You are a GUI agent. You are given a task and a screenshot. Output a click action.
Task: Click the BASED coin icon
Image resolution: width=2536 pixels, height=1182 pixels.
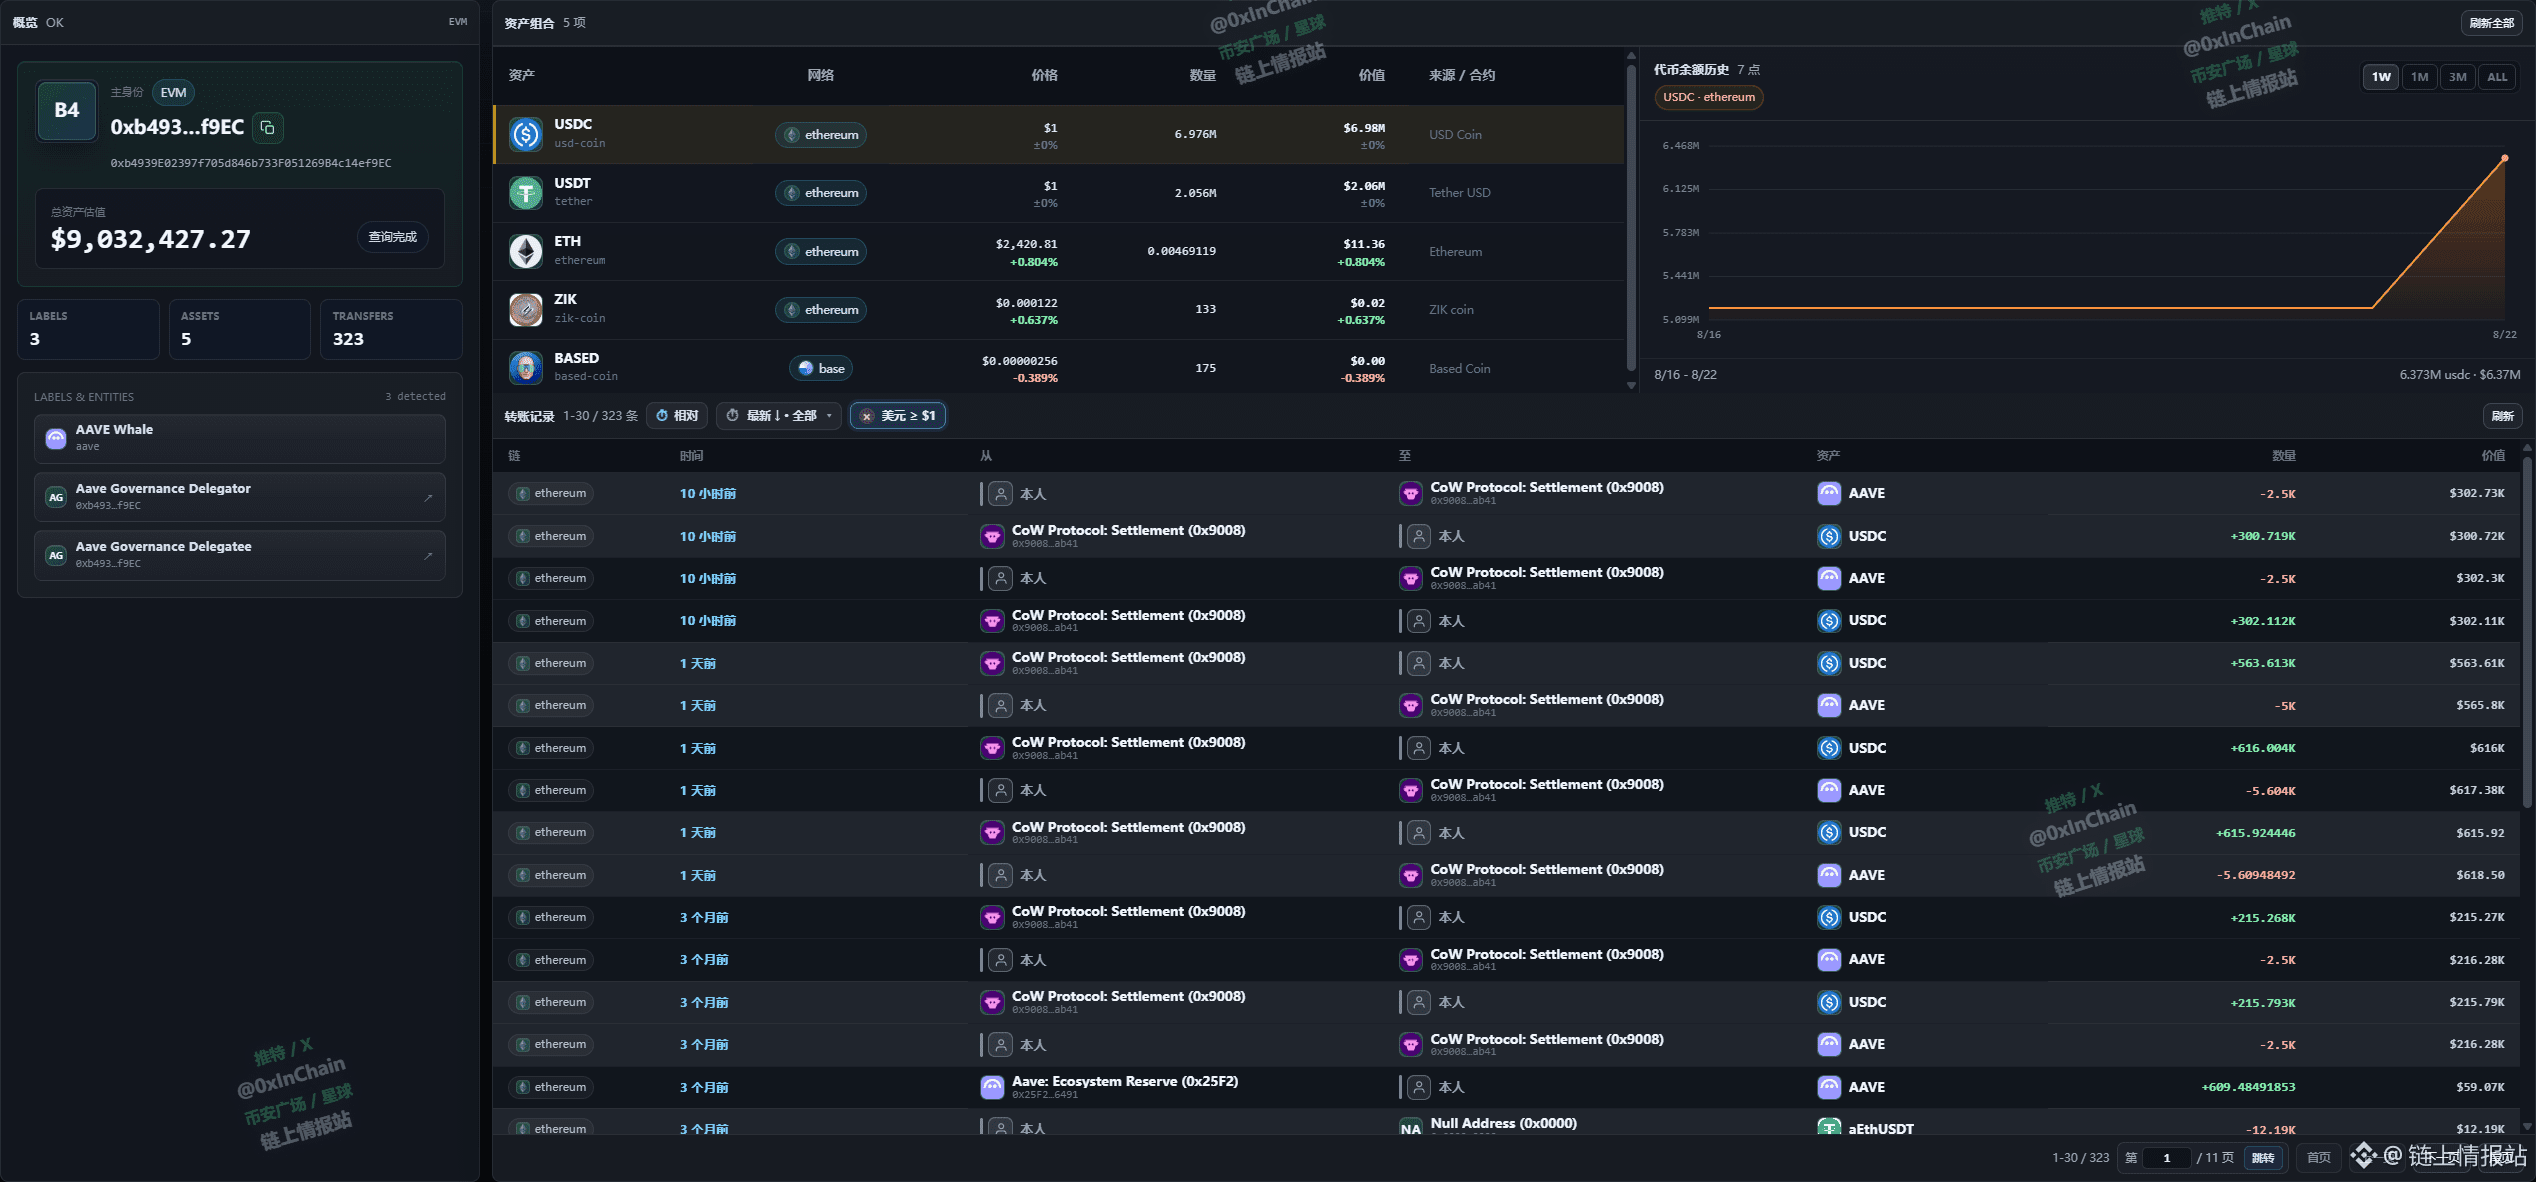pyautogui.click(x=526, y=368)
